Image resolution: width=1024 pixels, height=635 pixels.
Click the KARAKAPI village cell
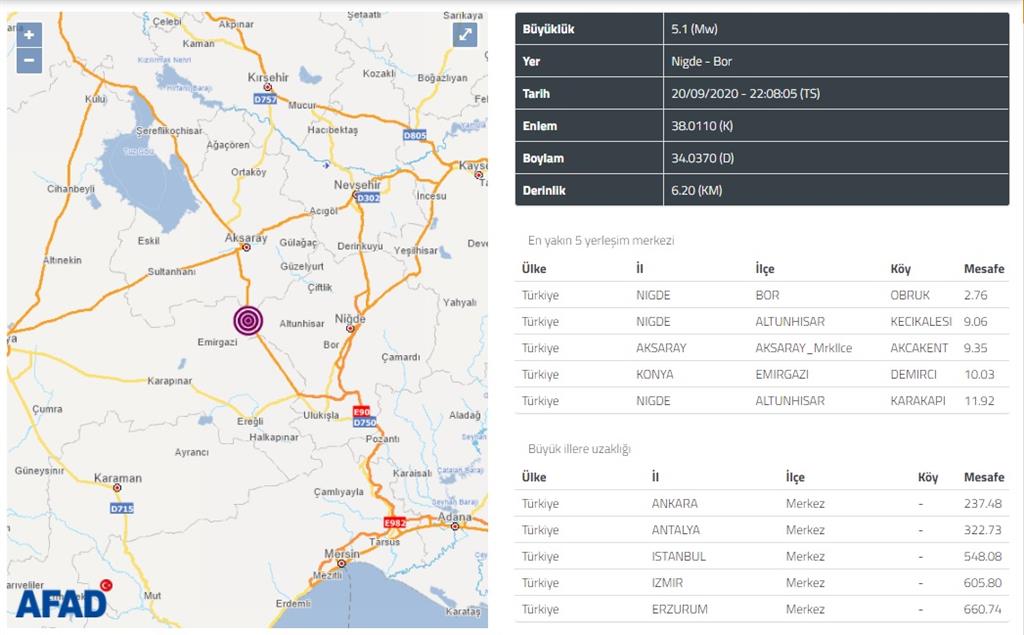click(918, 400)
